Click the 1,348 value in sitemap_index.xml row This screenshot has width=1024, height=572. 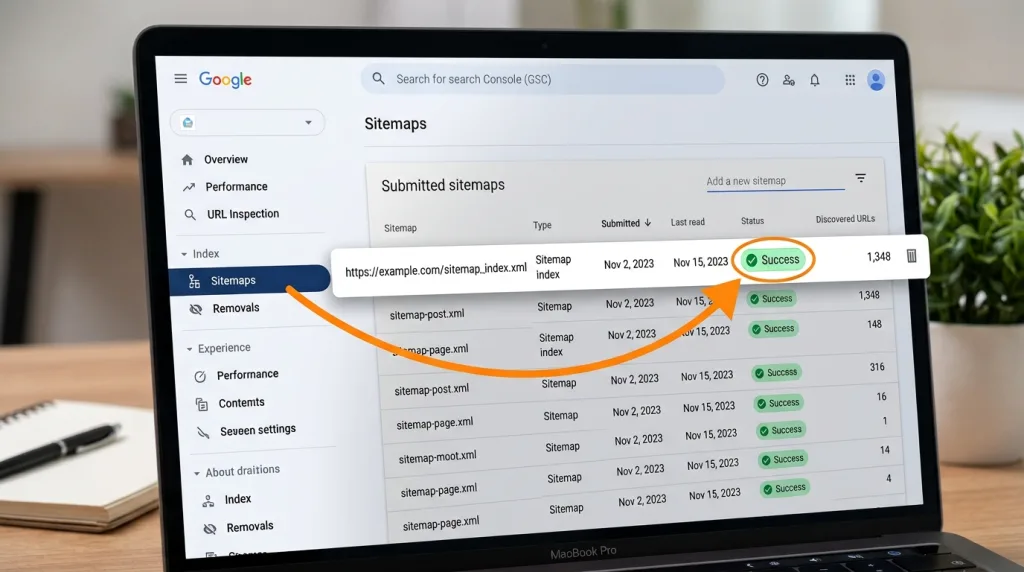pos(878,257)
